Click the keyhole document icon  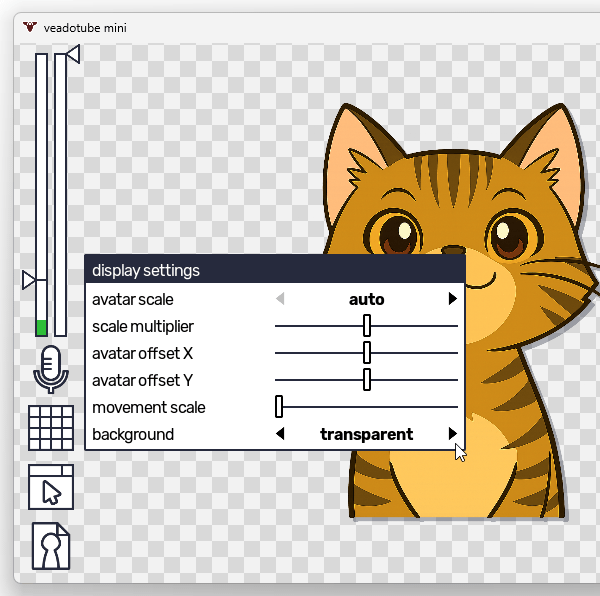(50, 546)
